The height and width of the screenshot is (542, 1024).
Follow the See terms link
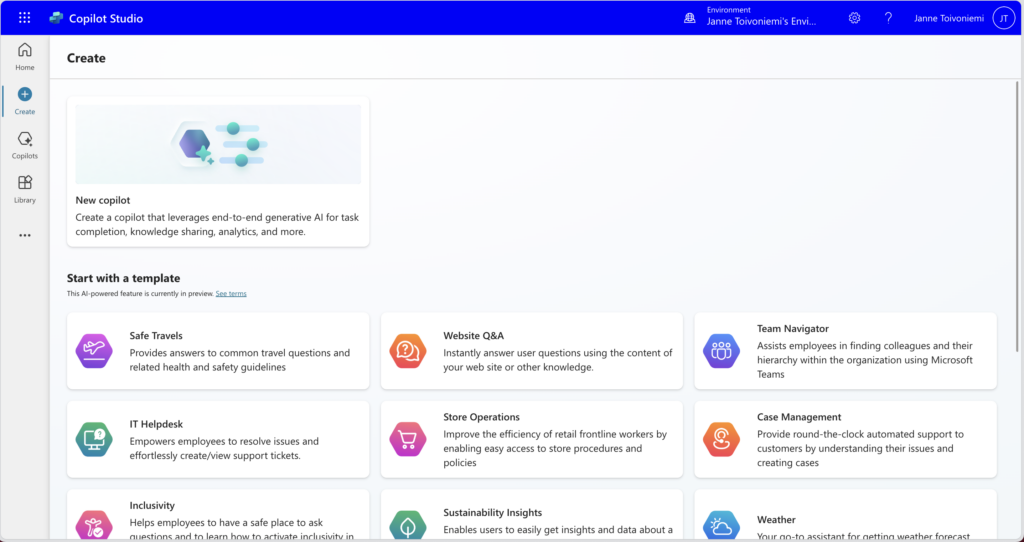231,294
